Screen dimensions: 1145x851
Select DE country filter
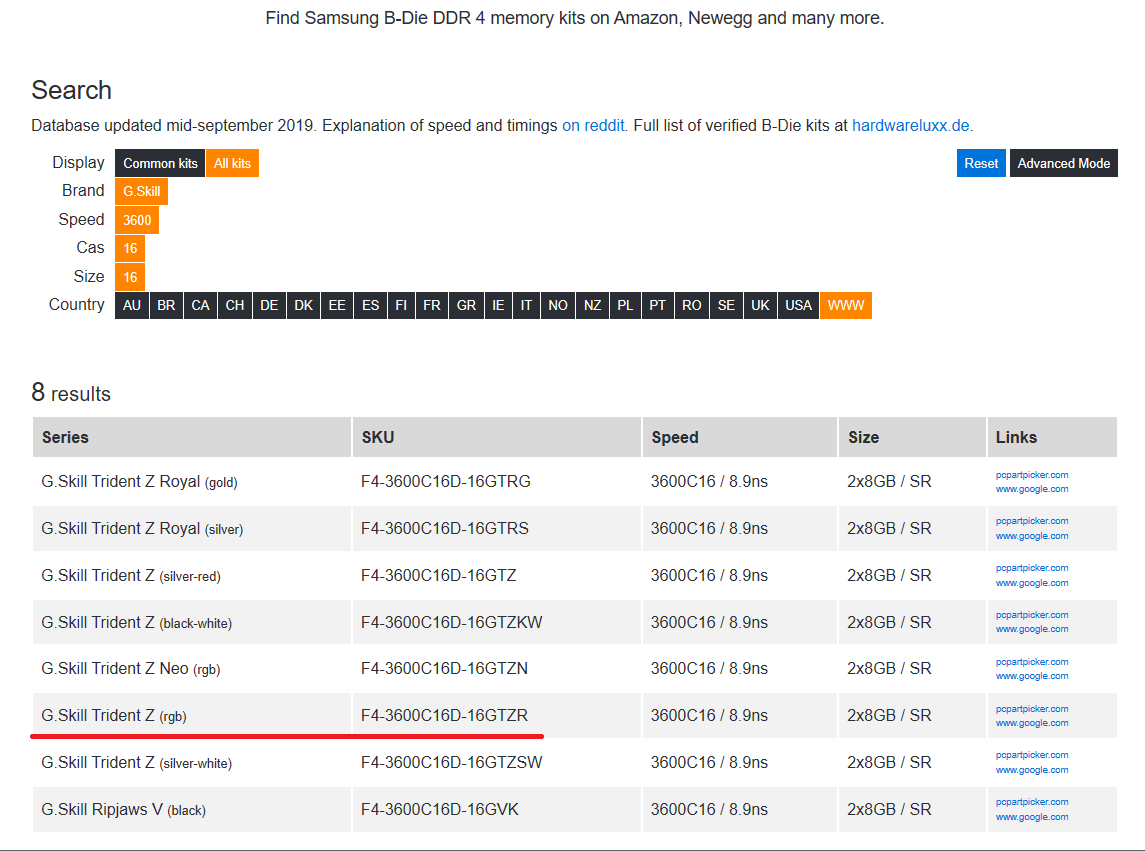pos(269,305)
